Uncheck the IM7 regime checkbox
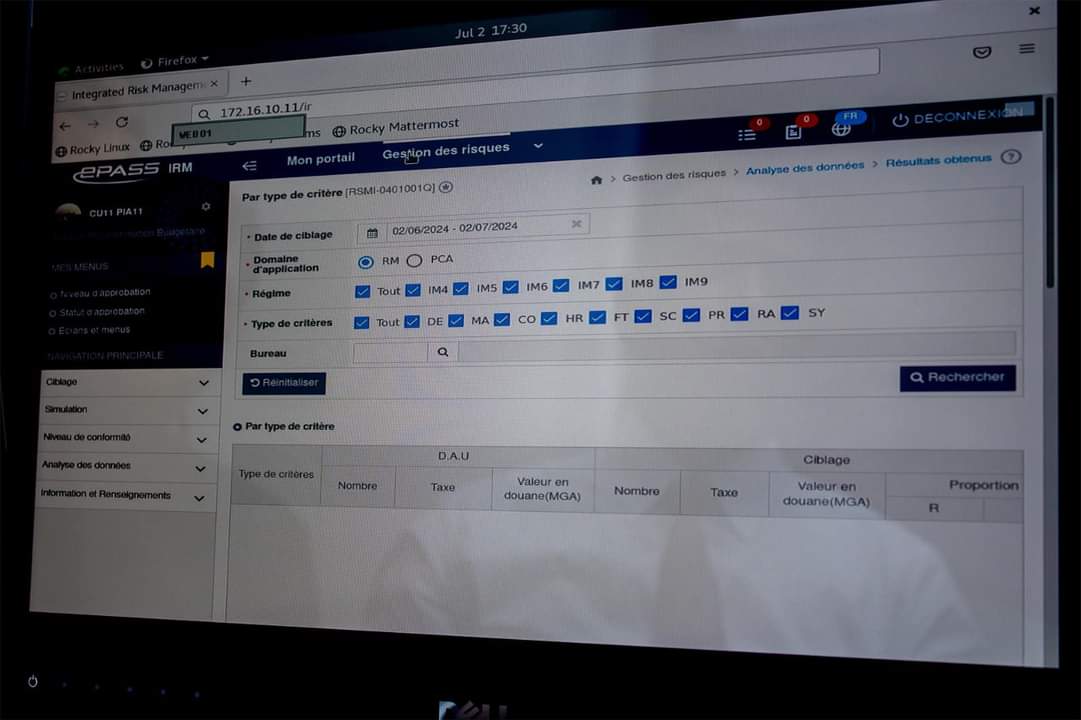The width and height of the screenshot is (1081, 720). click(561, 286)
